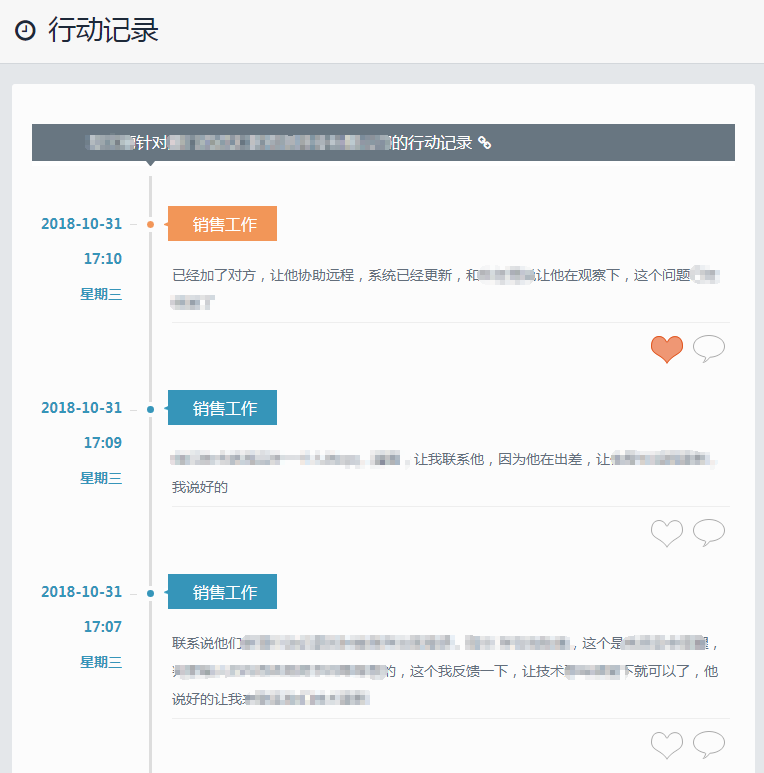This screenshot has height=773, width=764.
Task: Open comment bubble for the 17:09 record
Action: (709, 532)
